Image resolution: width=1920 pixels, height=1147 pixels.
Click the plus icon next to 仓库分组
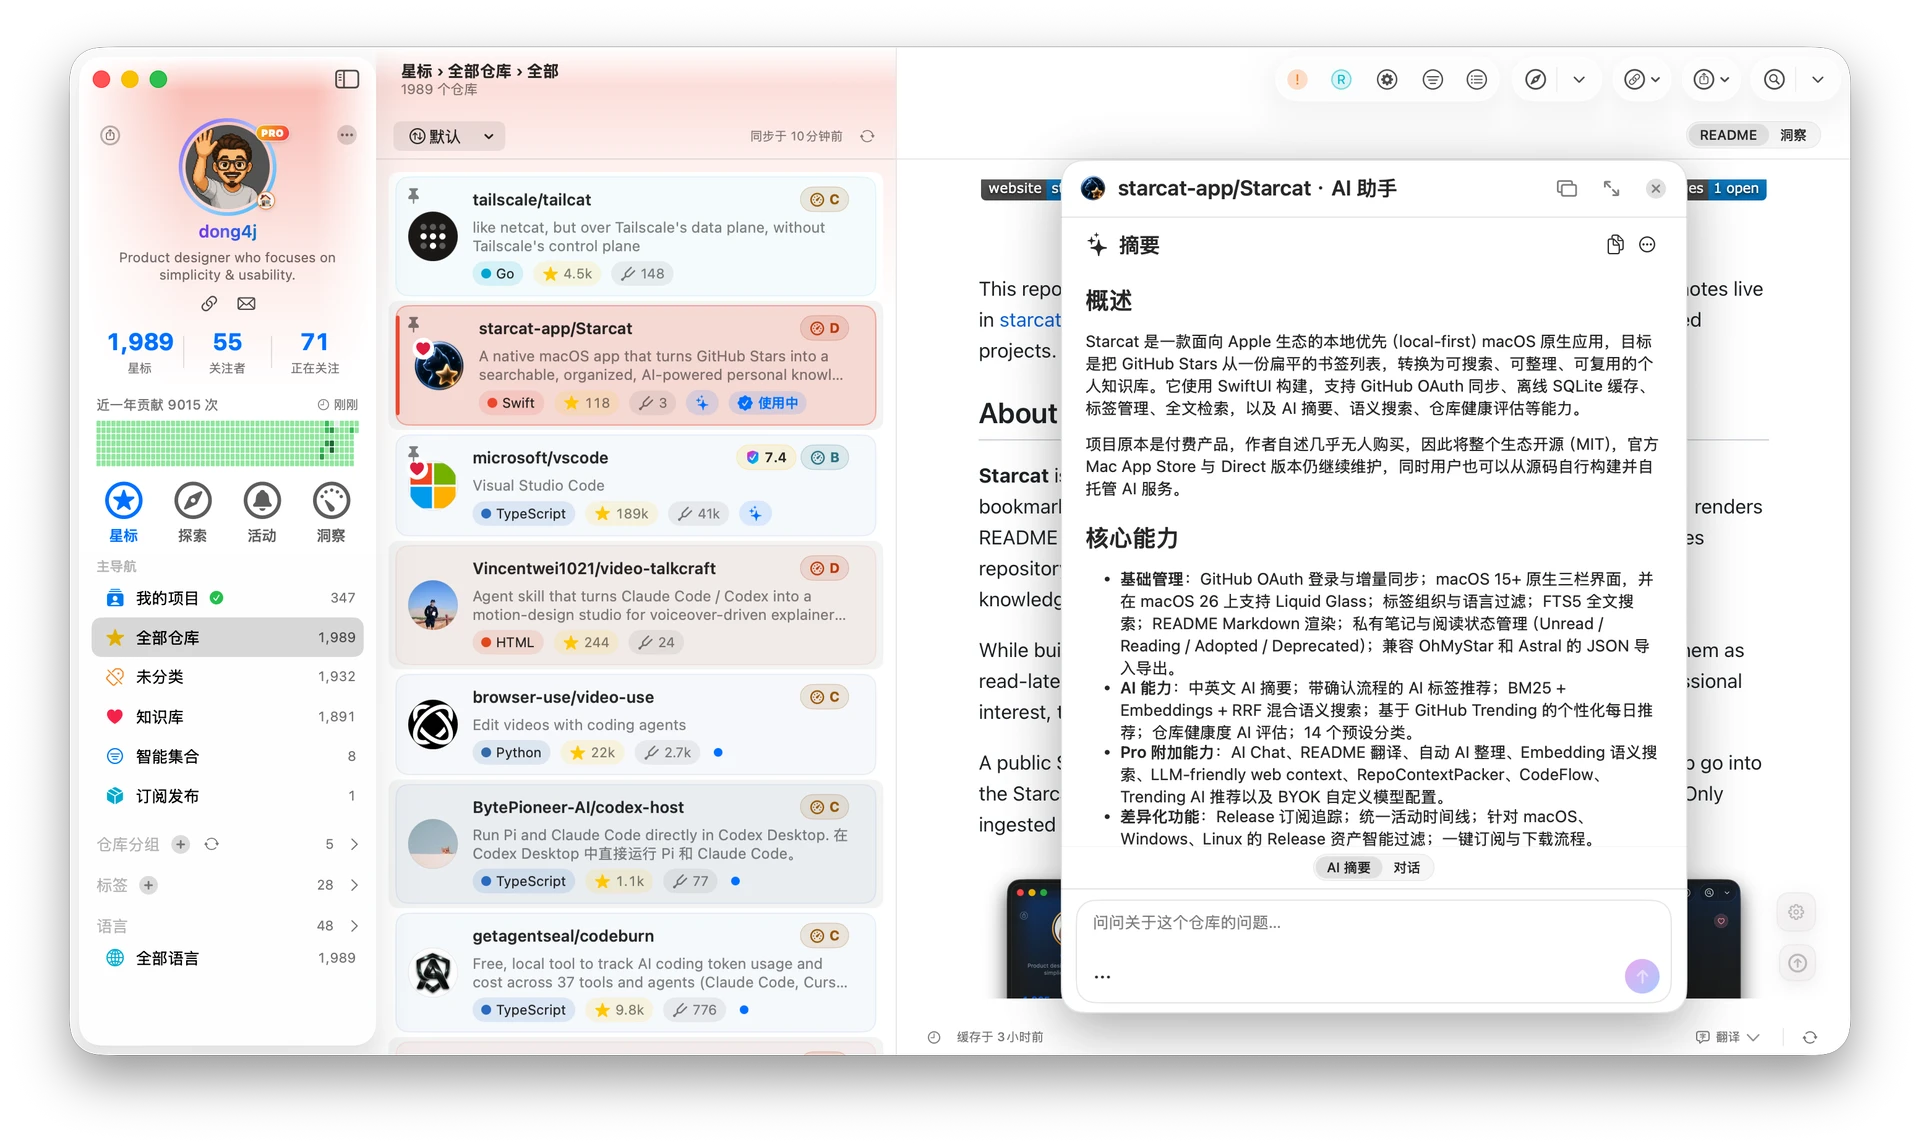[180, 844]
